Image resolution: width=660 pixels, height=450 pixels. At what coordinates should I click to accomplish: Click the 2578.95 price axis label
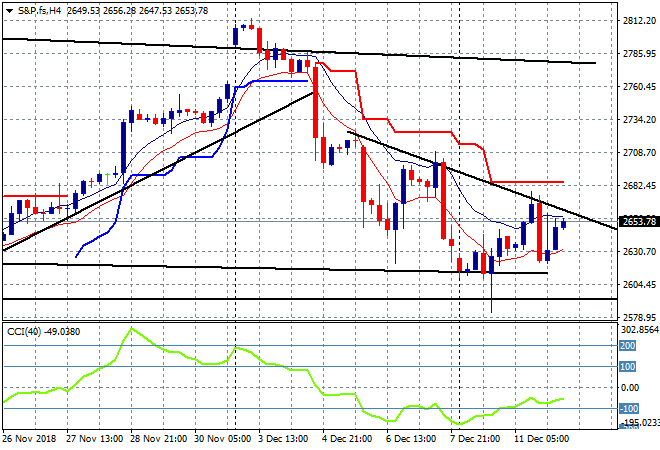pyautogui.click(x=639, y=317)
